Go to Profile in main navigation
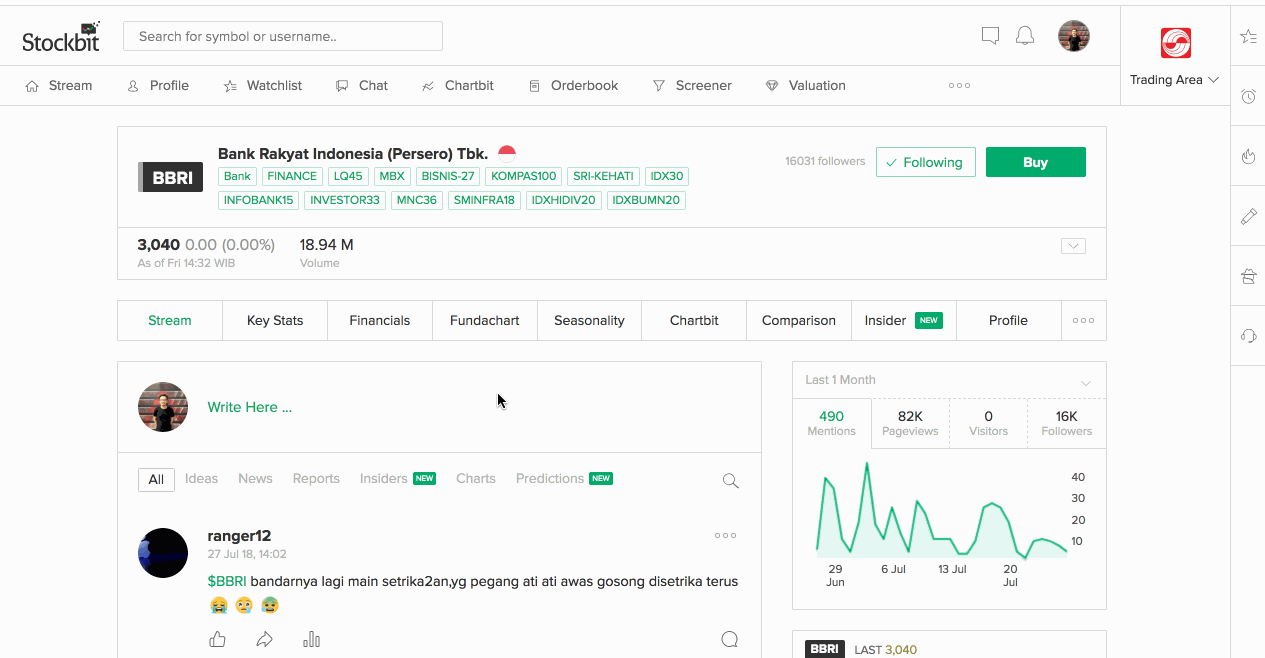The width and height of the screenshot is (1265, 658). (158, 86)
